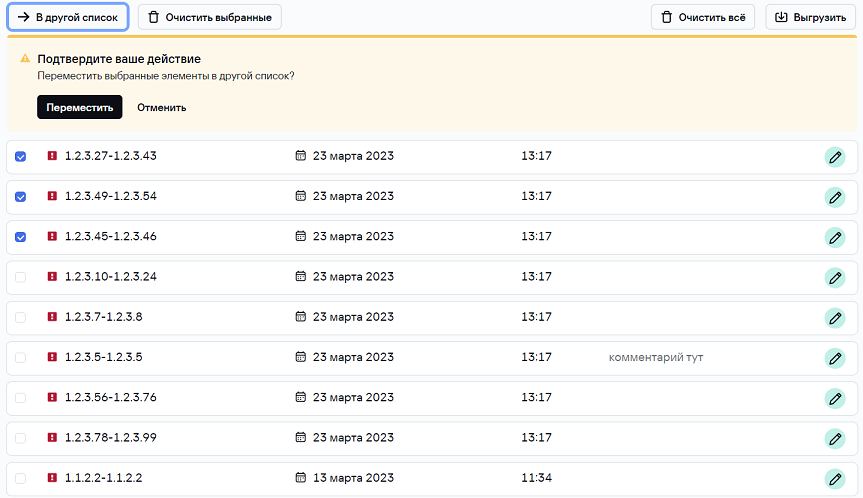Click the Очистить всё button
863x498 pixels.
(703, 17)
